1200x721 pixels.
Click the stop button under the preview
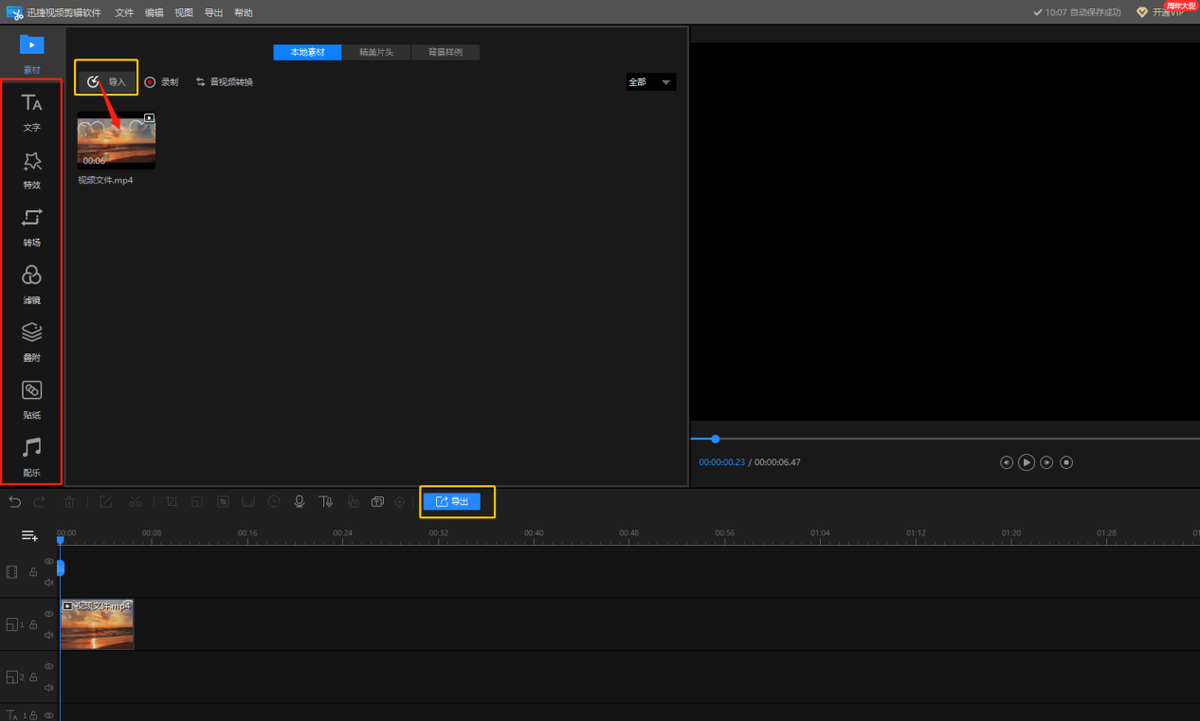[x=1066, y=462]
